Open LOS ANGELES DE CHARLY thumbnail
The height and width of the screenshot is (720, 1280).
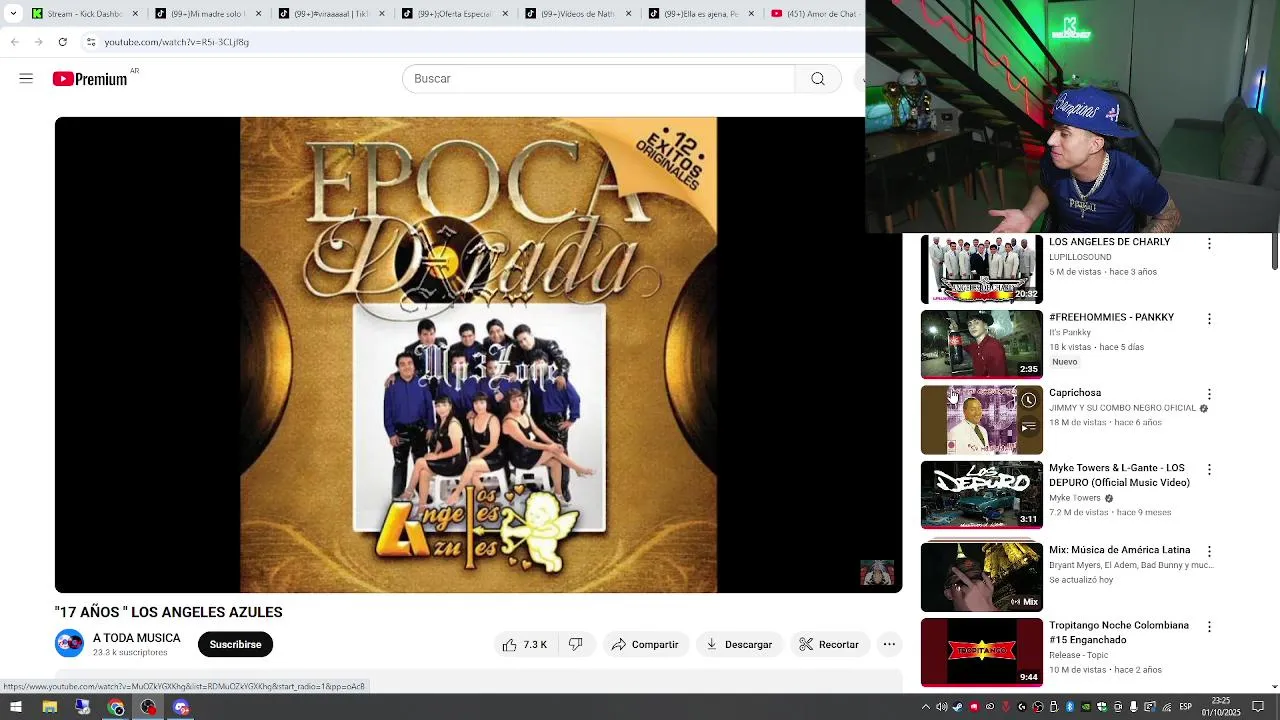click(981, 269)
